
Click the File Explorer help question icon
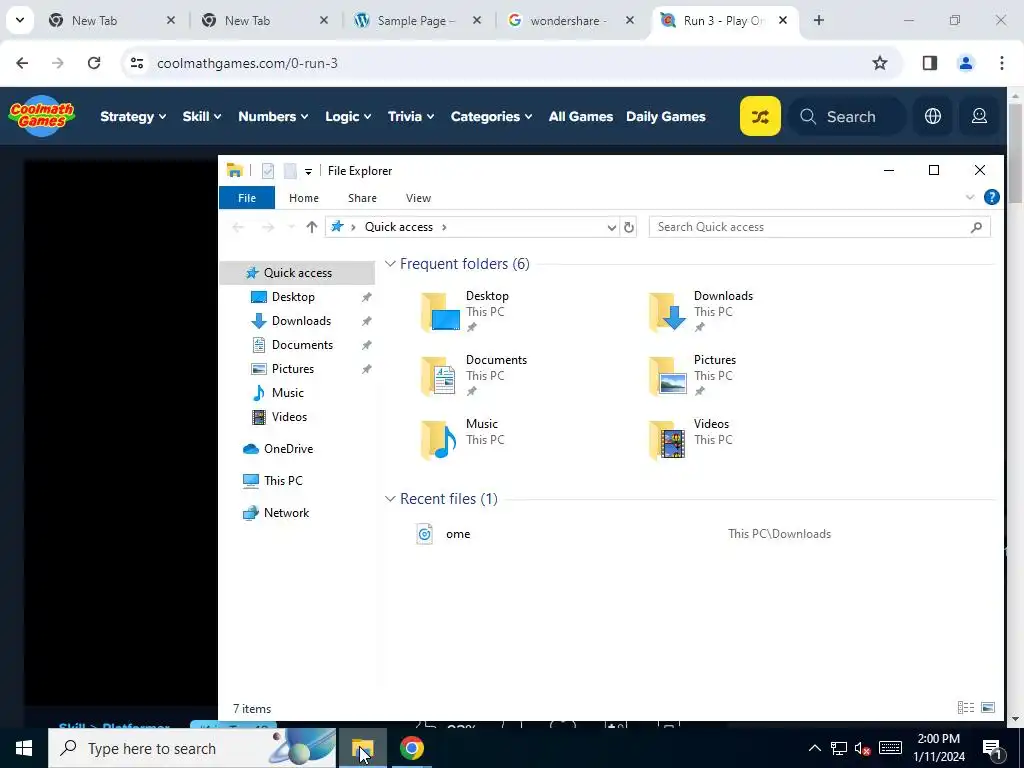991,197
